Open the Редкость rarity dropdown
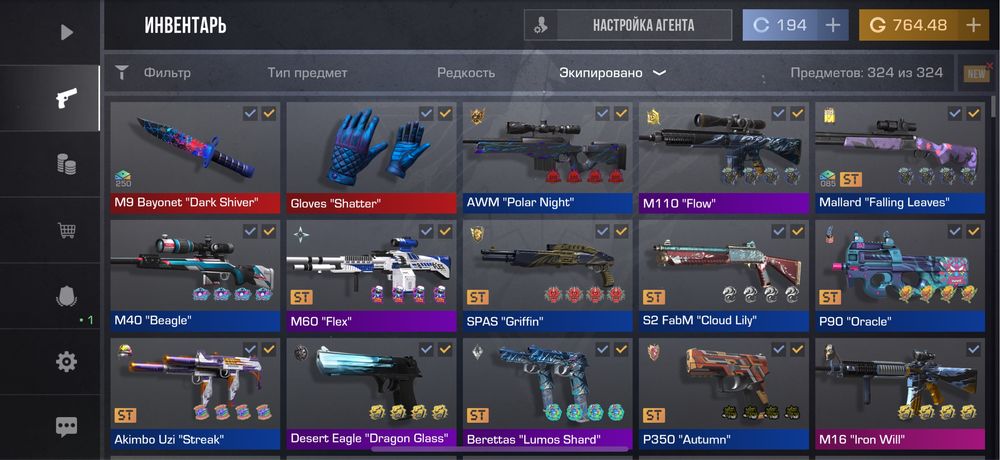The height and width of the screenshot is (460, 1000). [466, 73]
